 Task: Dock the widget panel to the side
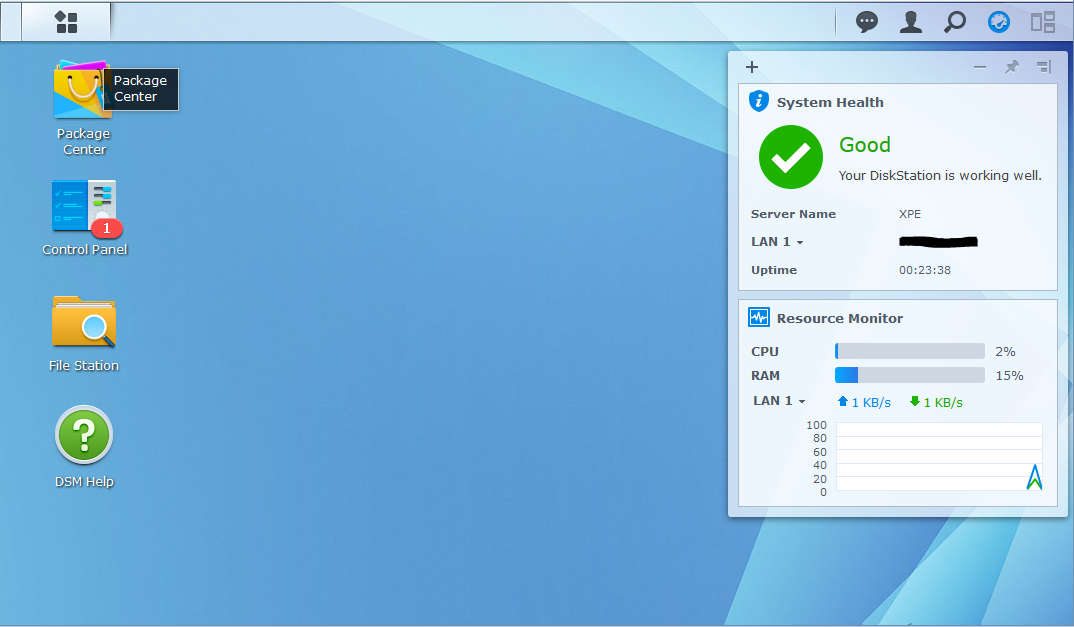click(x=1043, y=66)
